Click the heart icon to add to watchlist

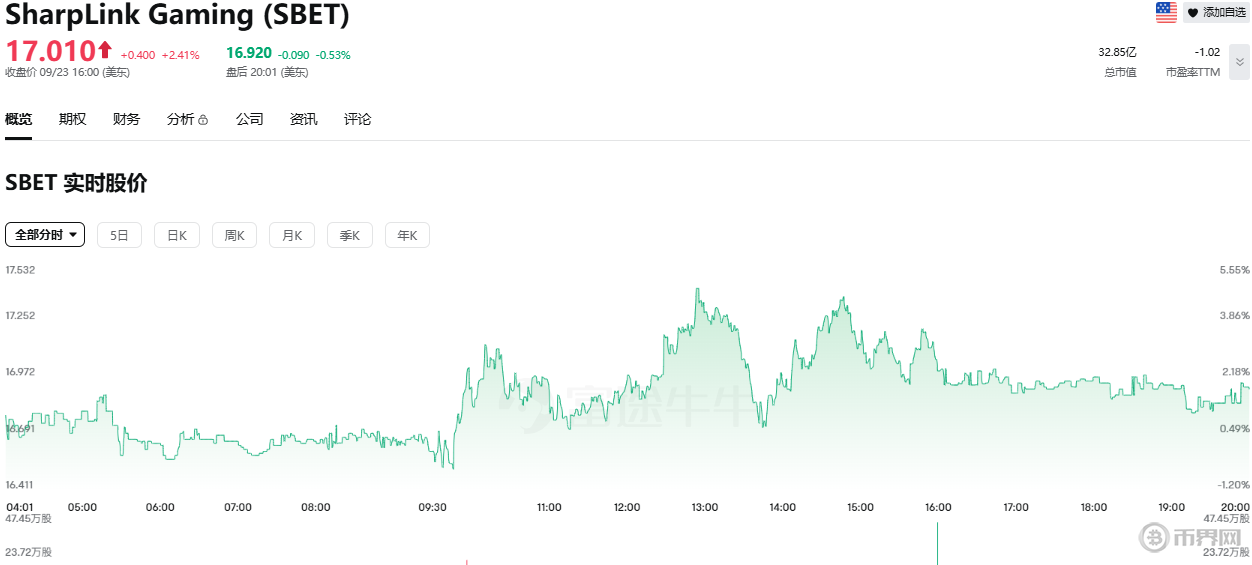pyautogui.click(x=1192, y=13)
